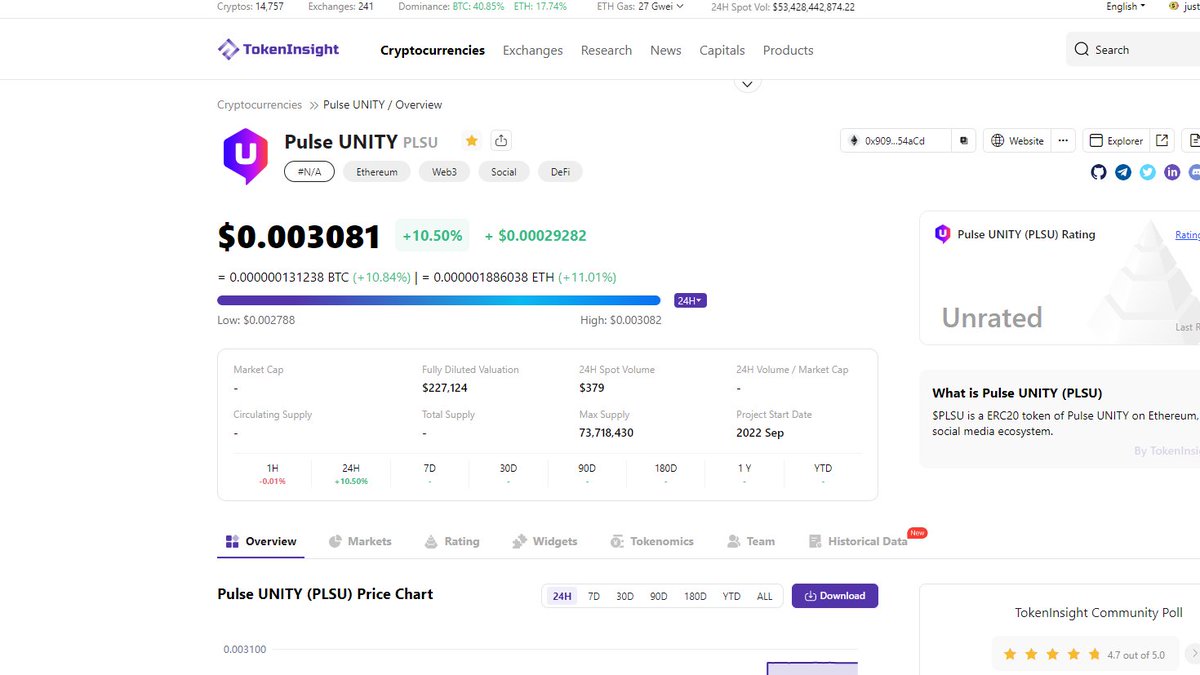Click the Cryptocurrencies breadcrumb link
Image resolution: width=1200 pixels, height=675 pixels.
(x=259, y=105)
